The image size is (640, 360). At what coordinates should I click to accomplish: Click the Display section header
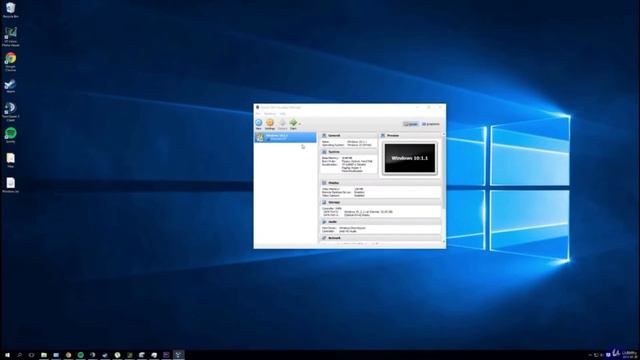coord(380,183)
